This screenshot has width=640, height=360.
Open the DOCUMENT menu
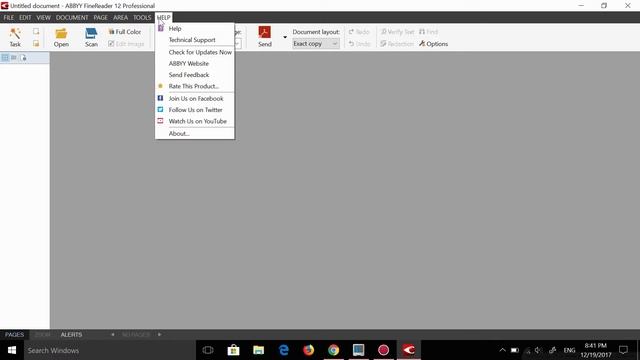72,18
